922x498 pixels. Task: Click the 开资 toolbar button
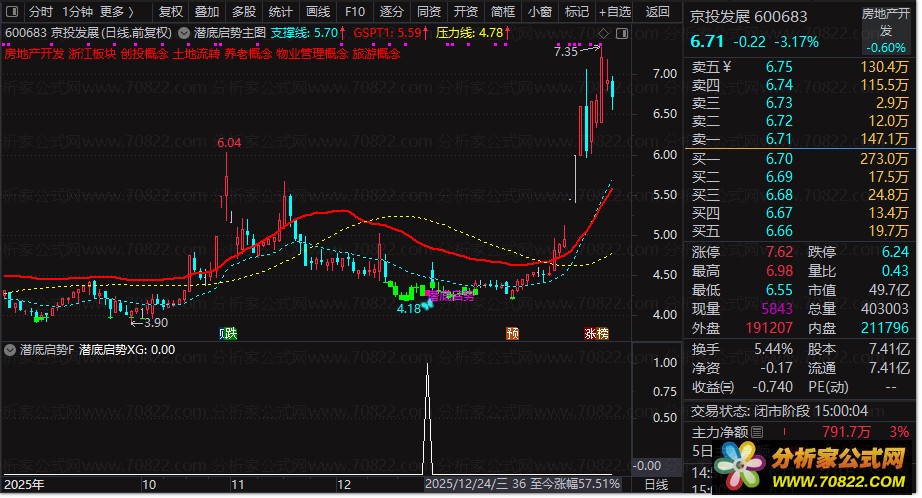pyautogui.click(x=465, y=11)
